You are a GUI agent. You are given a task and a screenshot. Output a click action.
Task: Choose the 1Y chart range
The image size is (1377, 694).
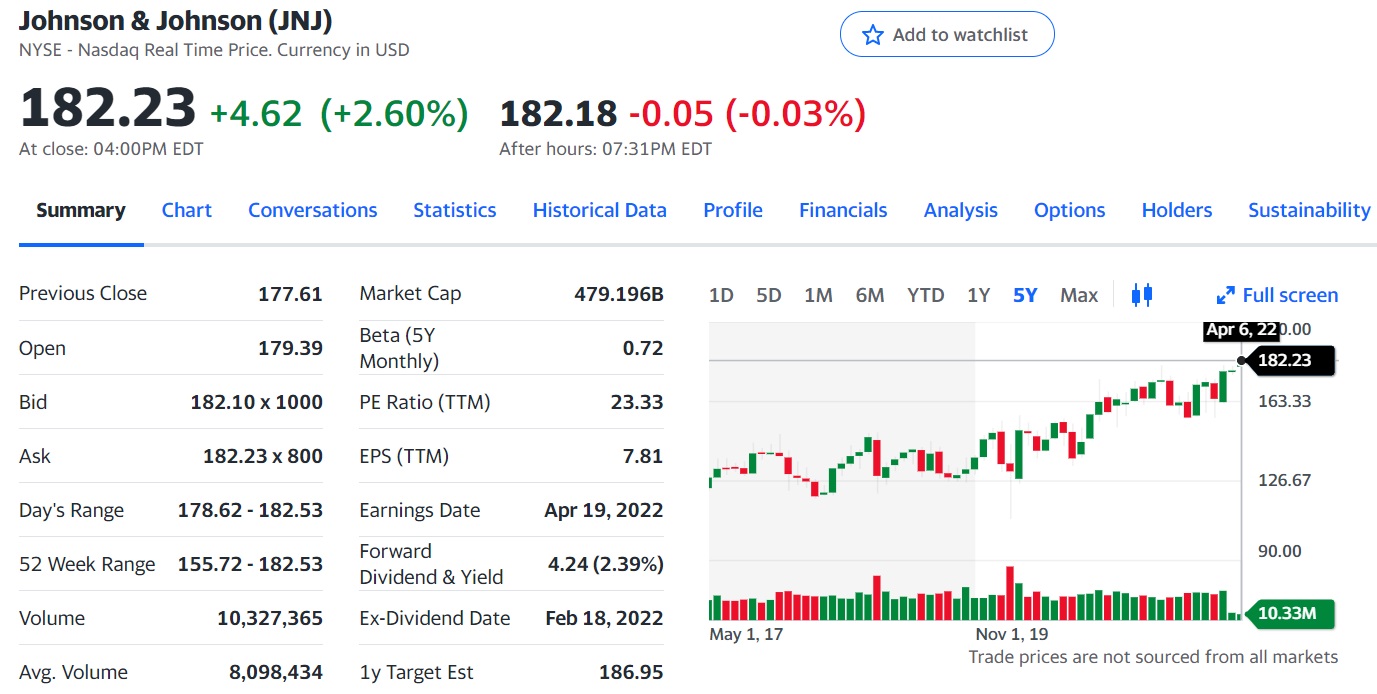(978, 295)
